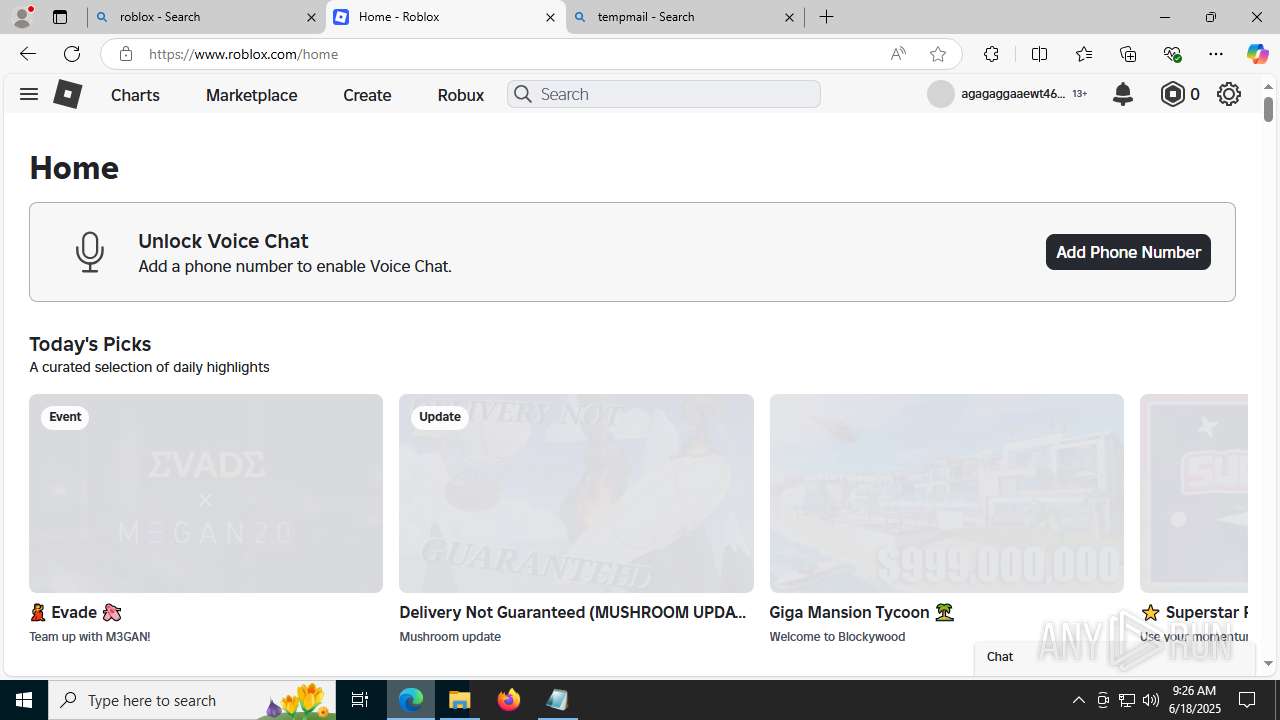Add this page to favorites star
This screenshot has width=1280, height=720.
pos(937,54)
